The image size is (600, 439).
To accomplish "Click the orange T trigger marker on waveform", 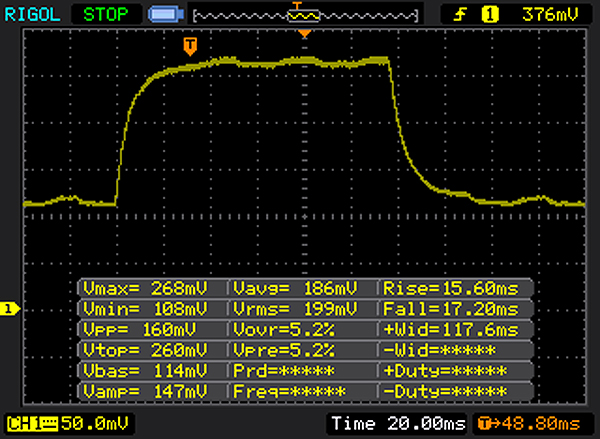I will point(190,46).
